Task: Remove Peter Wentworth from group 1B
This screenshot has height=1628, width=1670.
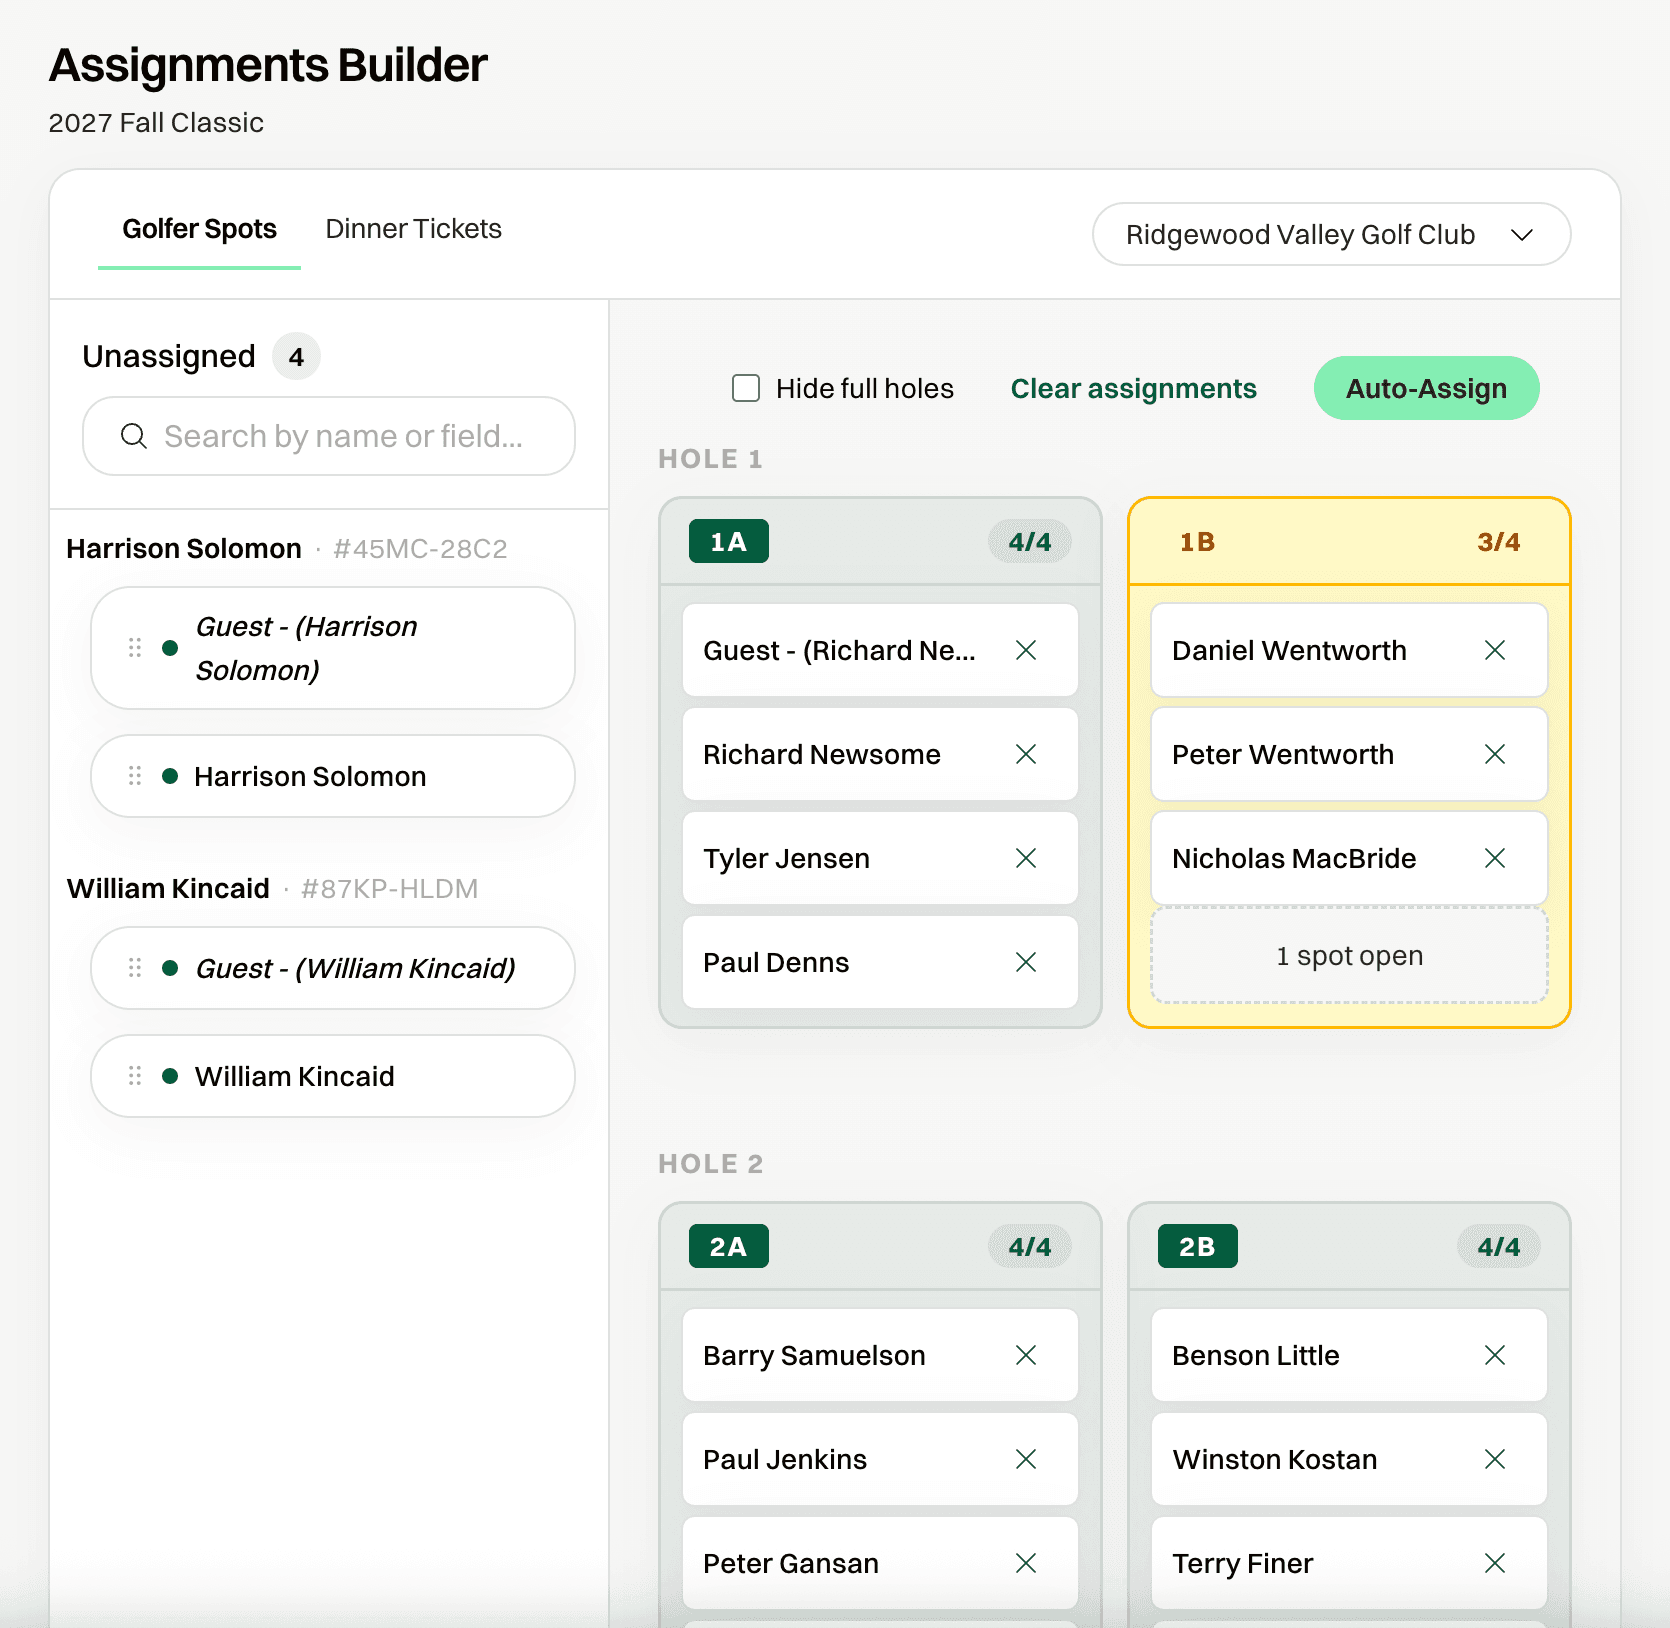Action: coord(1495,755)
